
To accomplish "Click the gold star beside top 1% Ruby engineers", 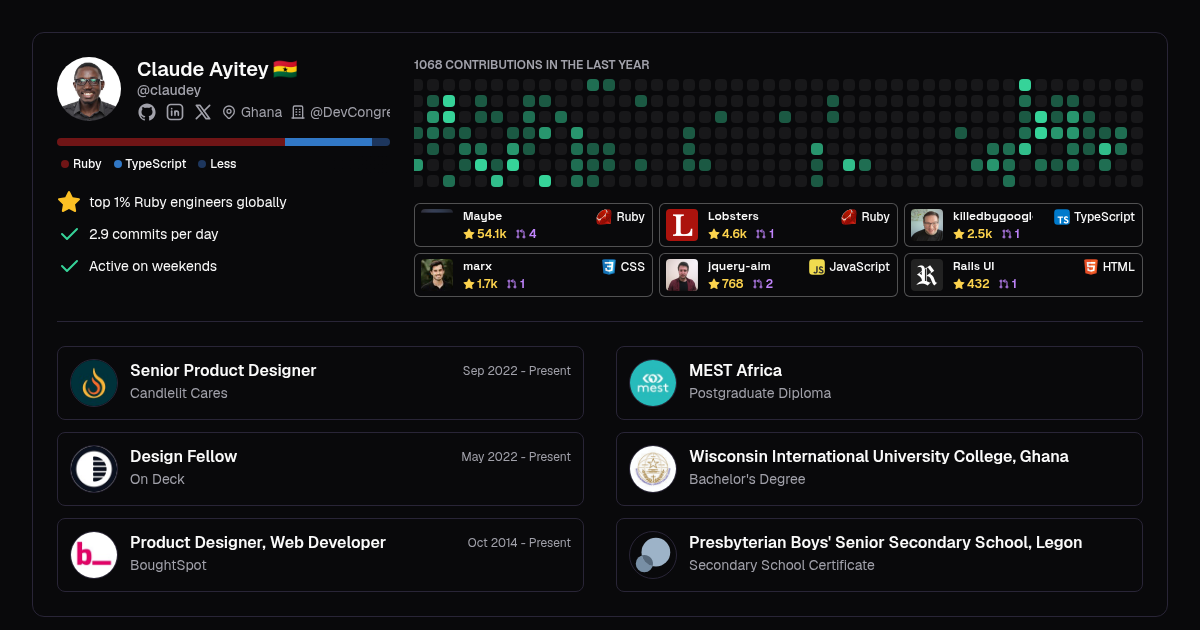I will 69,202.
